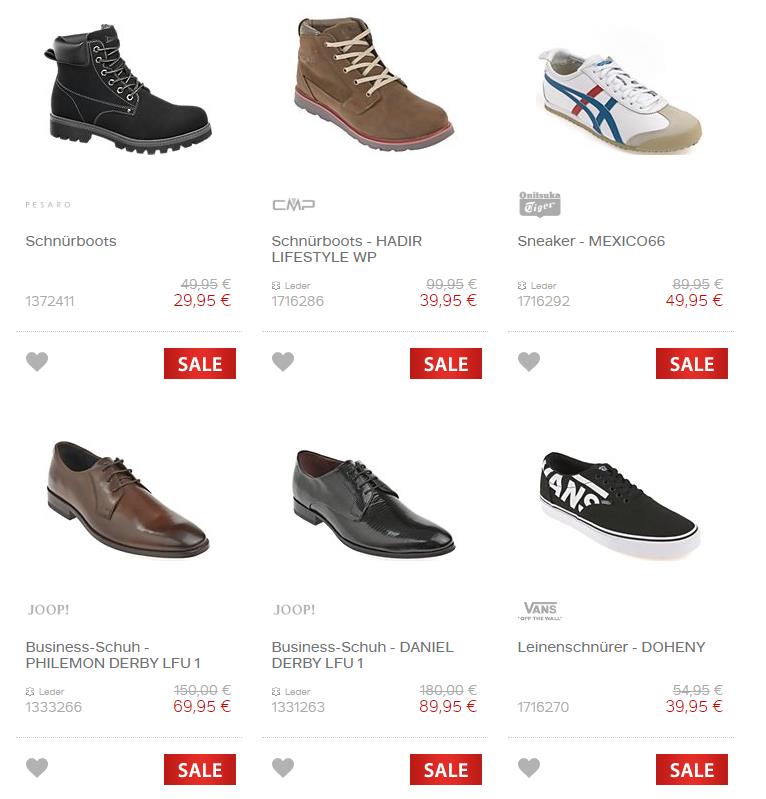This screenshot has width=766, height=799.
Task: Add CMP HADIR boots to wishlist heart
Action: point(283,362)
